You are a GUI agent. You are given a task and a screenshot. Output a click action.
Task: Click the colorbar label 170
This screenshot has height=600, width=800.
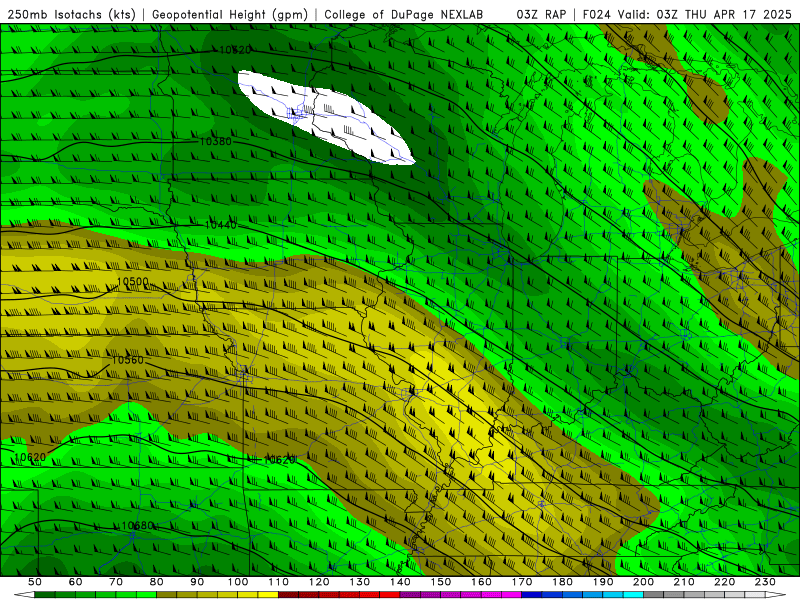pos(522,582)
